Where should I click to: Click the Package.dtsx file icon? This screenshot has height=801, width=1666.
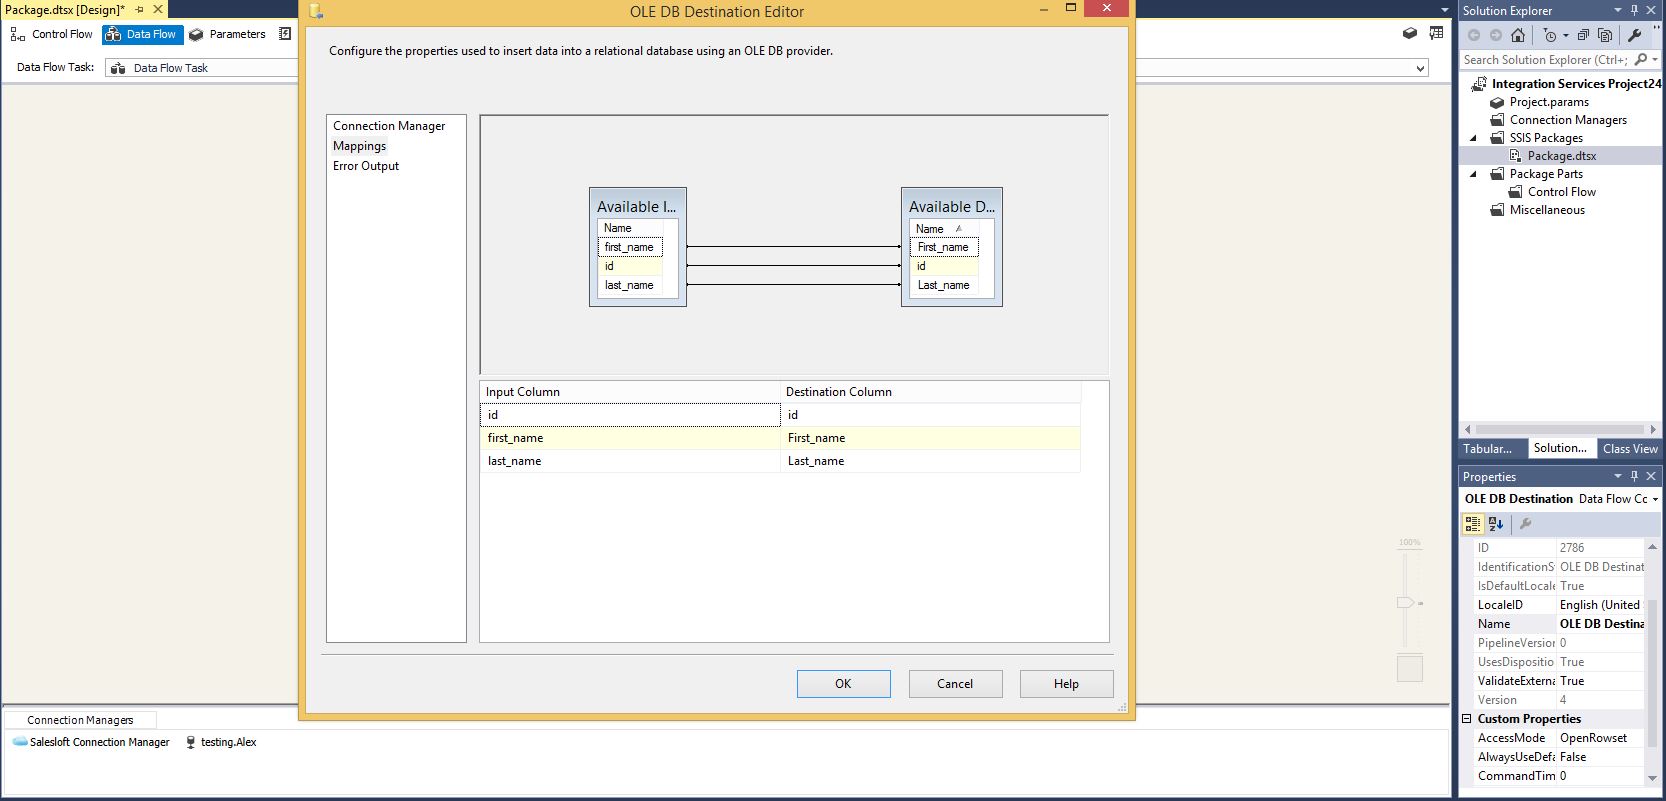(x=1515, y=156)
